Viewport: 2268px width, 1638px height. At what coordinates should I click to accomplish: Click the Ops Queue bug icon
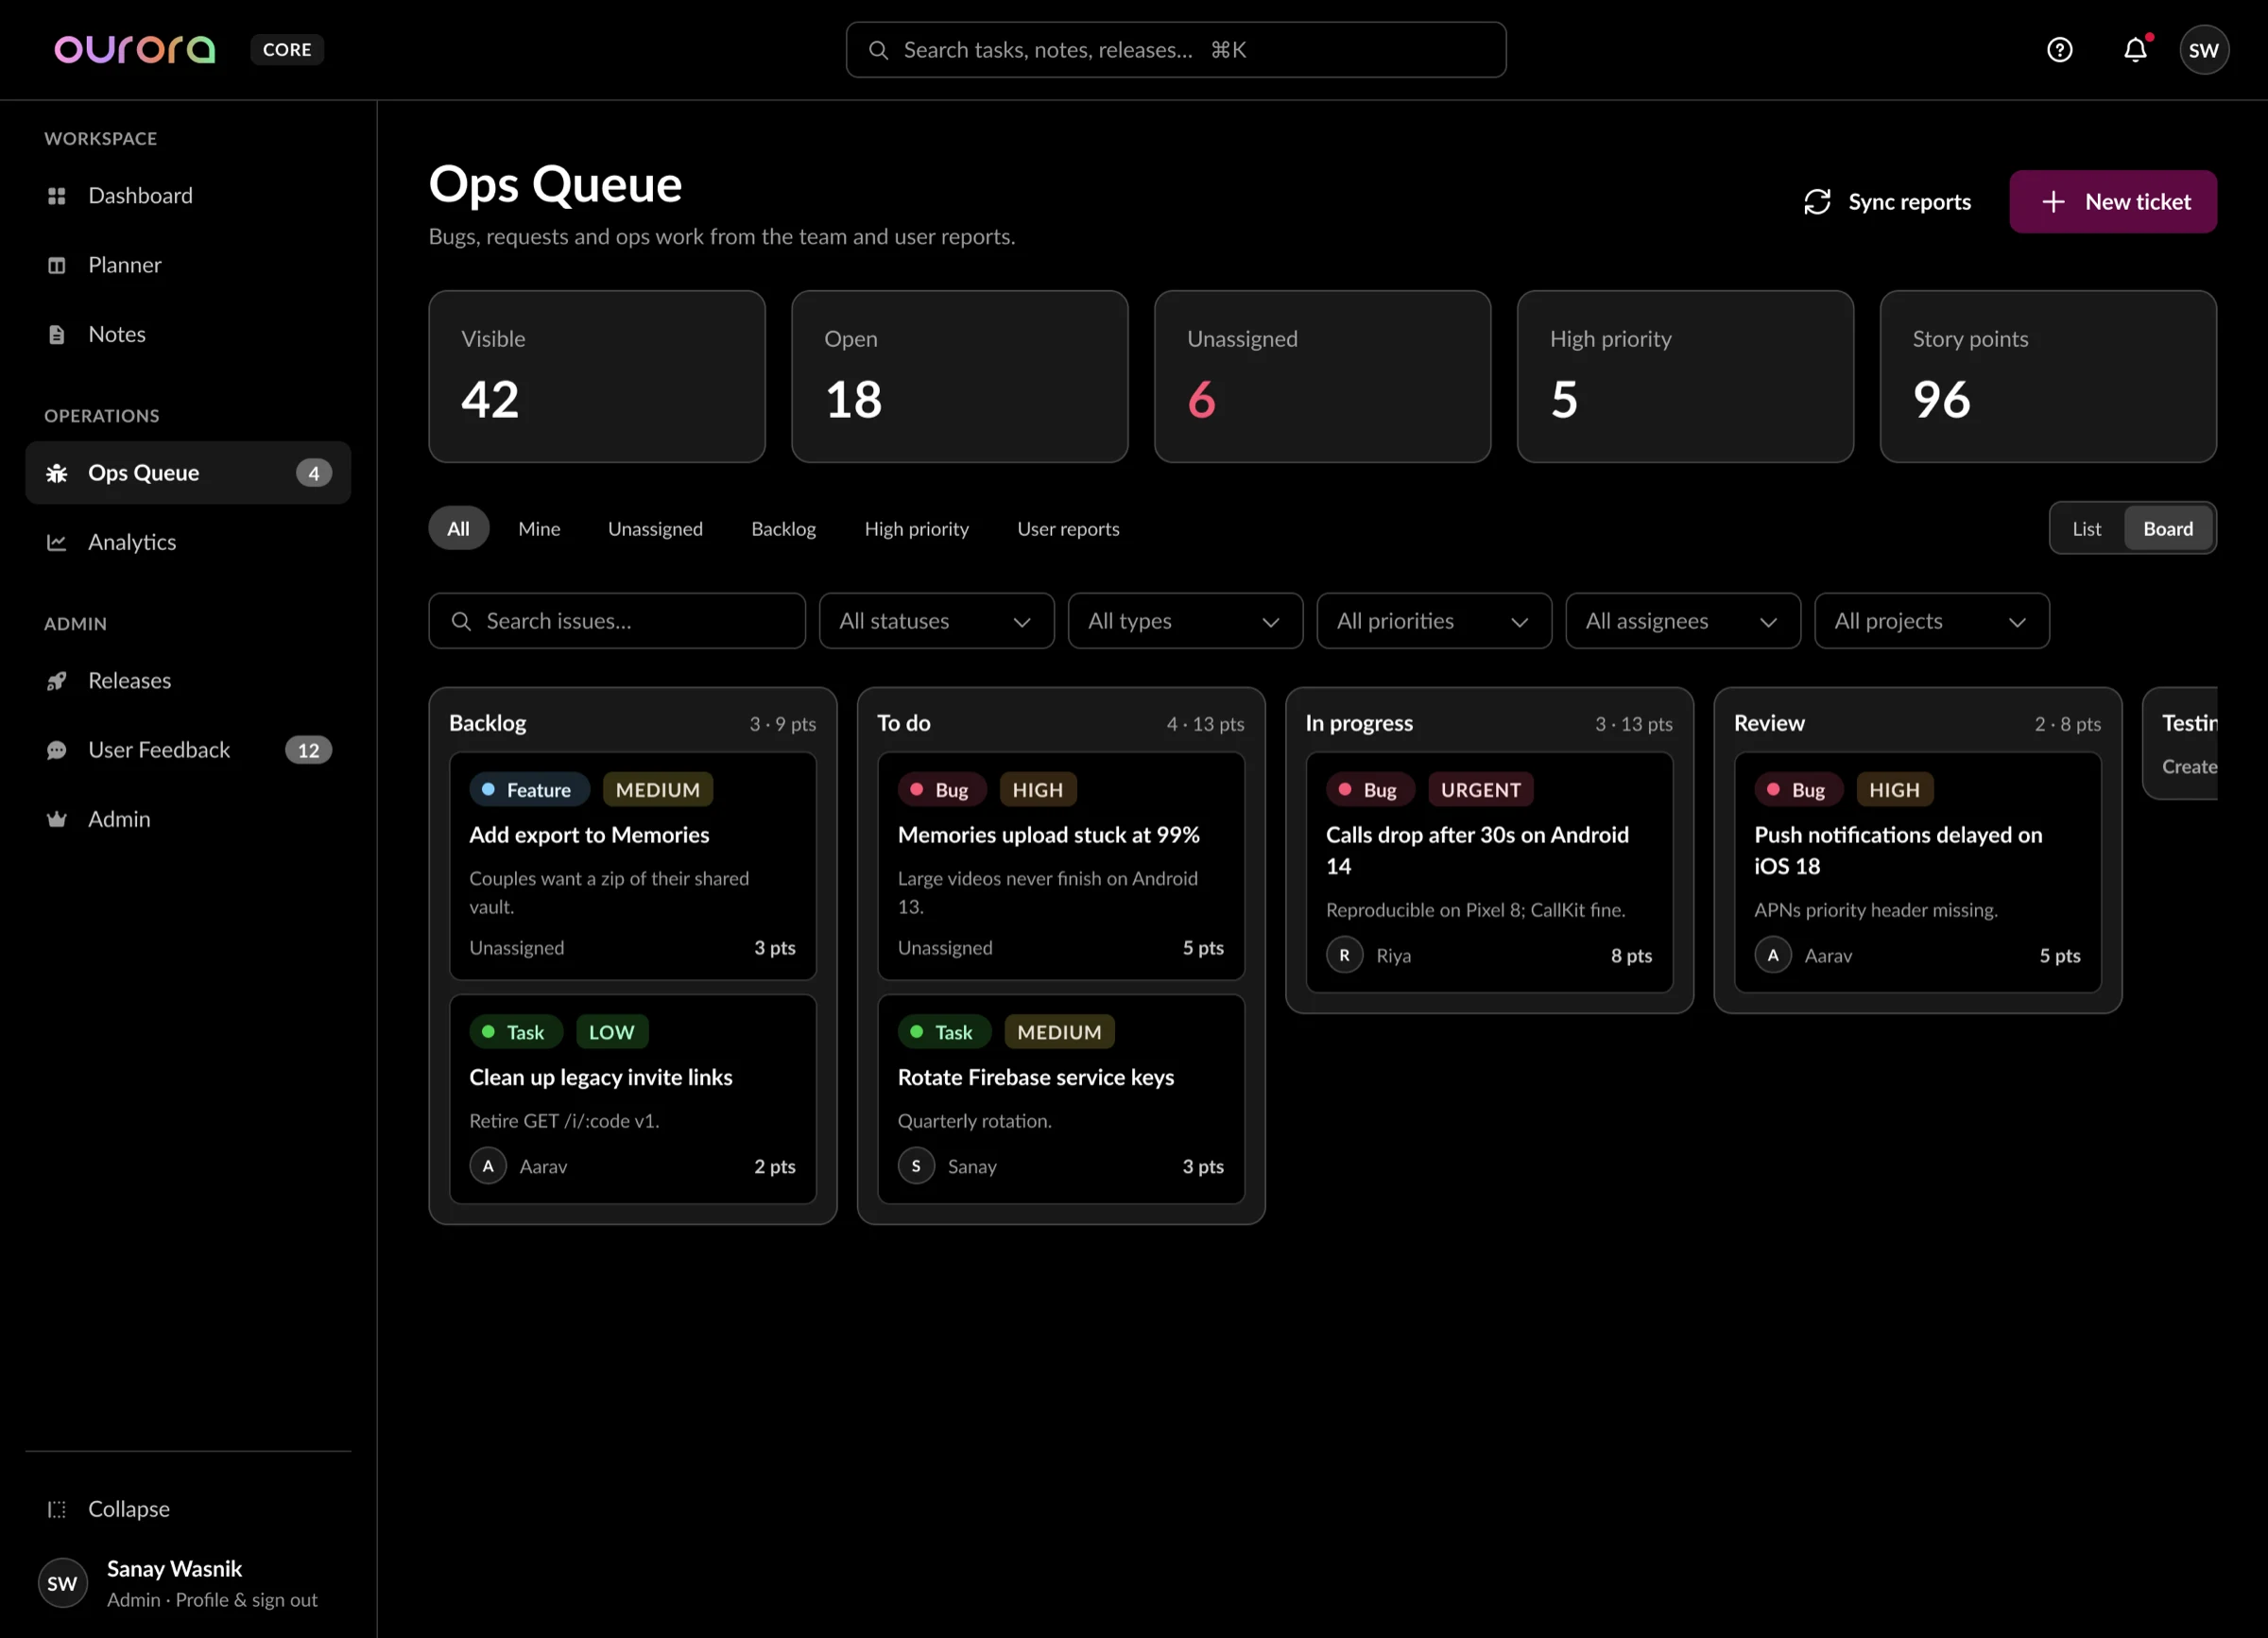pyautogui.click(x=57, y=473)
